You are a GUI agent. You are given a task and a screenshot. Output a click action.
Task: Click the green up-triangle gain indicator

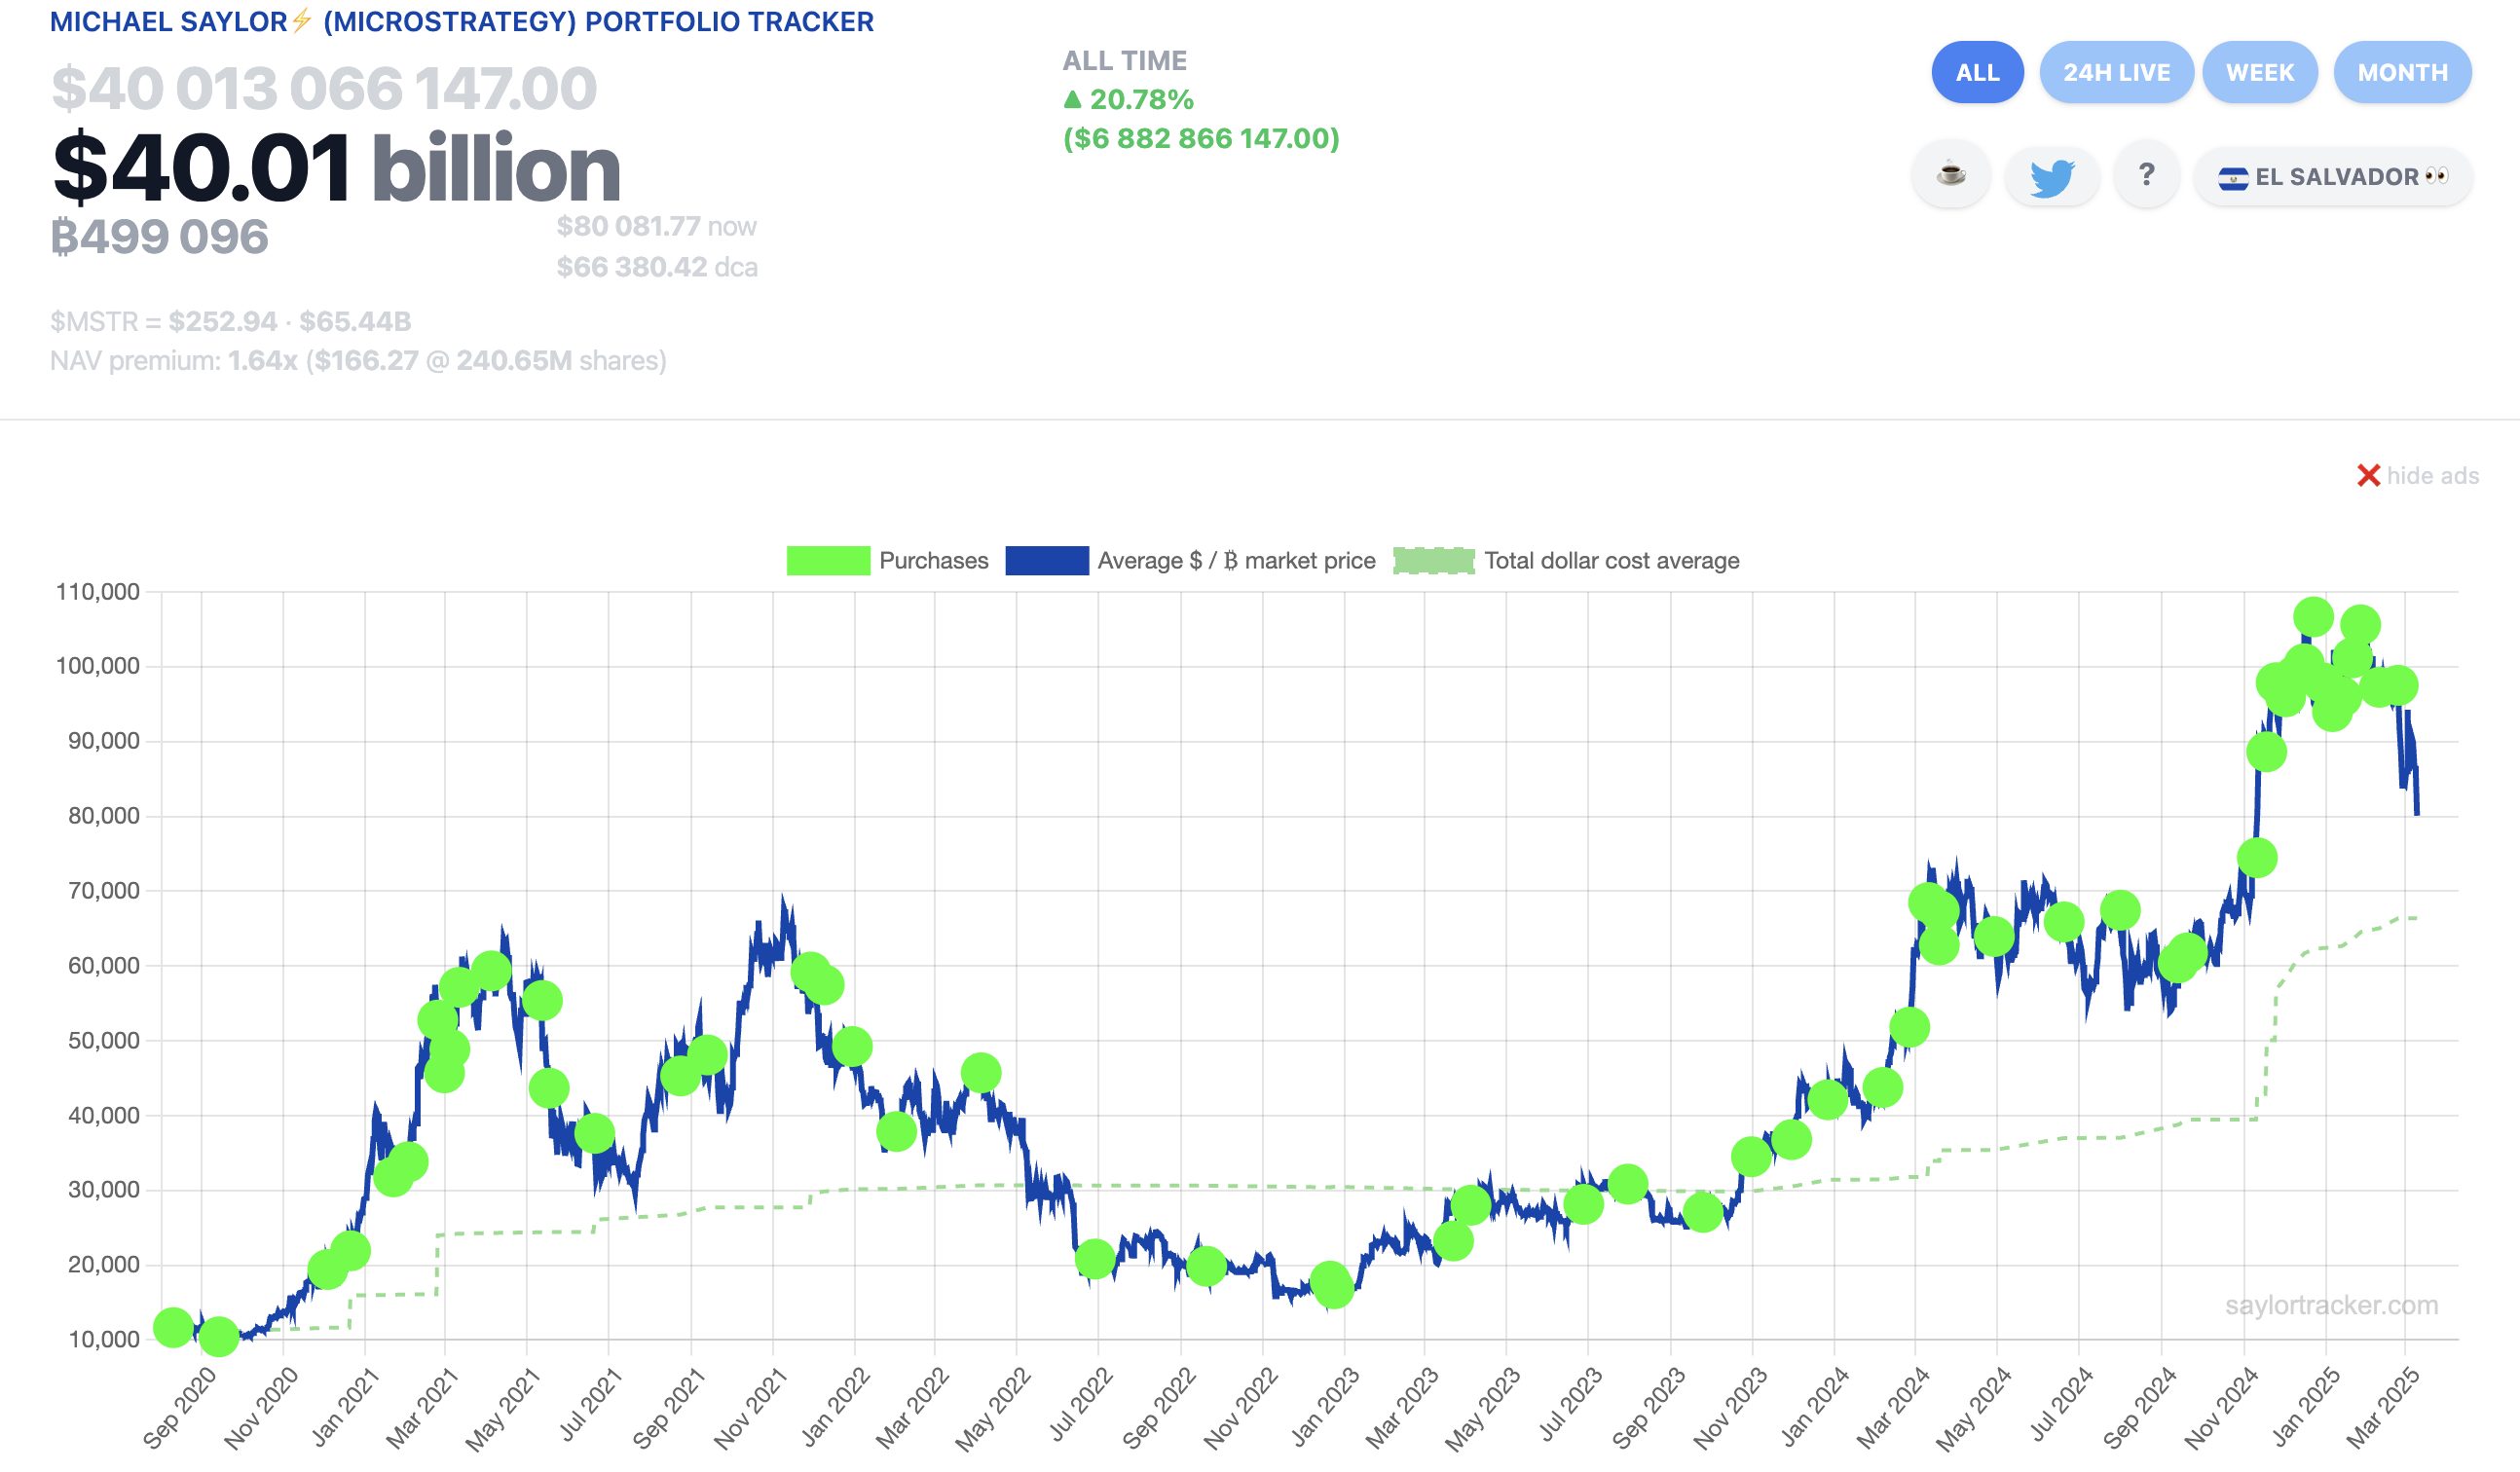1073,99
